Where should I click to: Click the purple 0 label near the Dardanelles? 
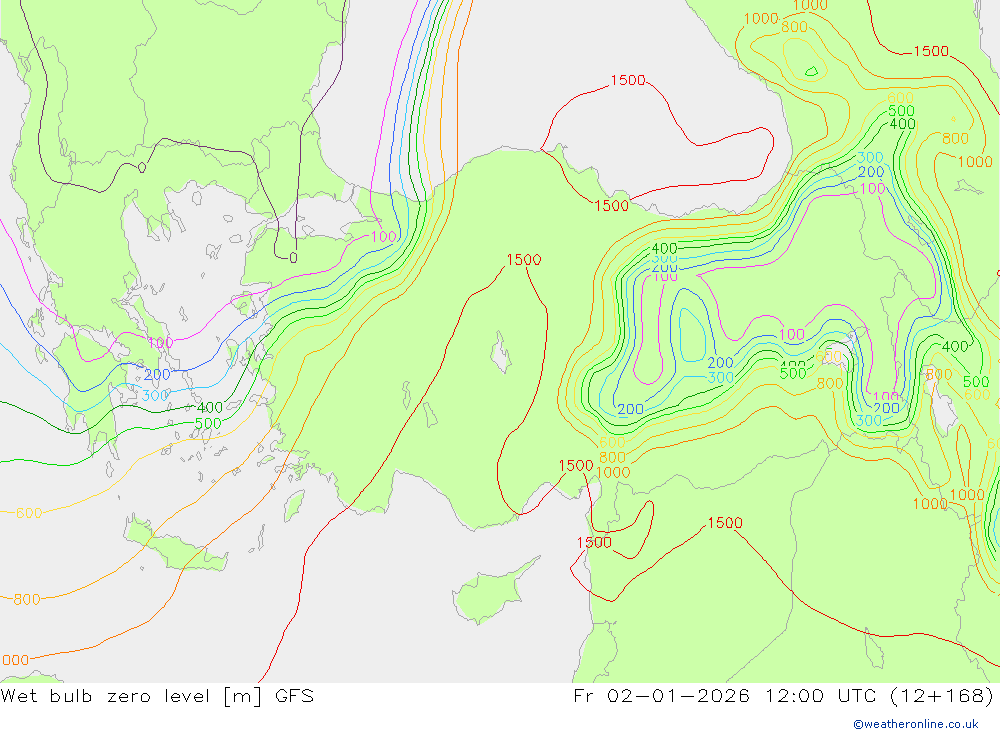point(293,258)
